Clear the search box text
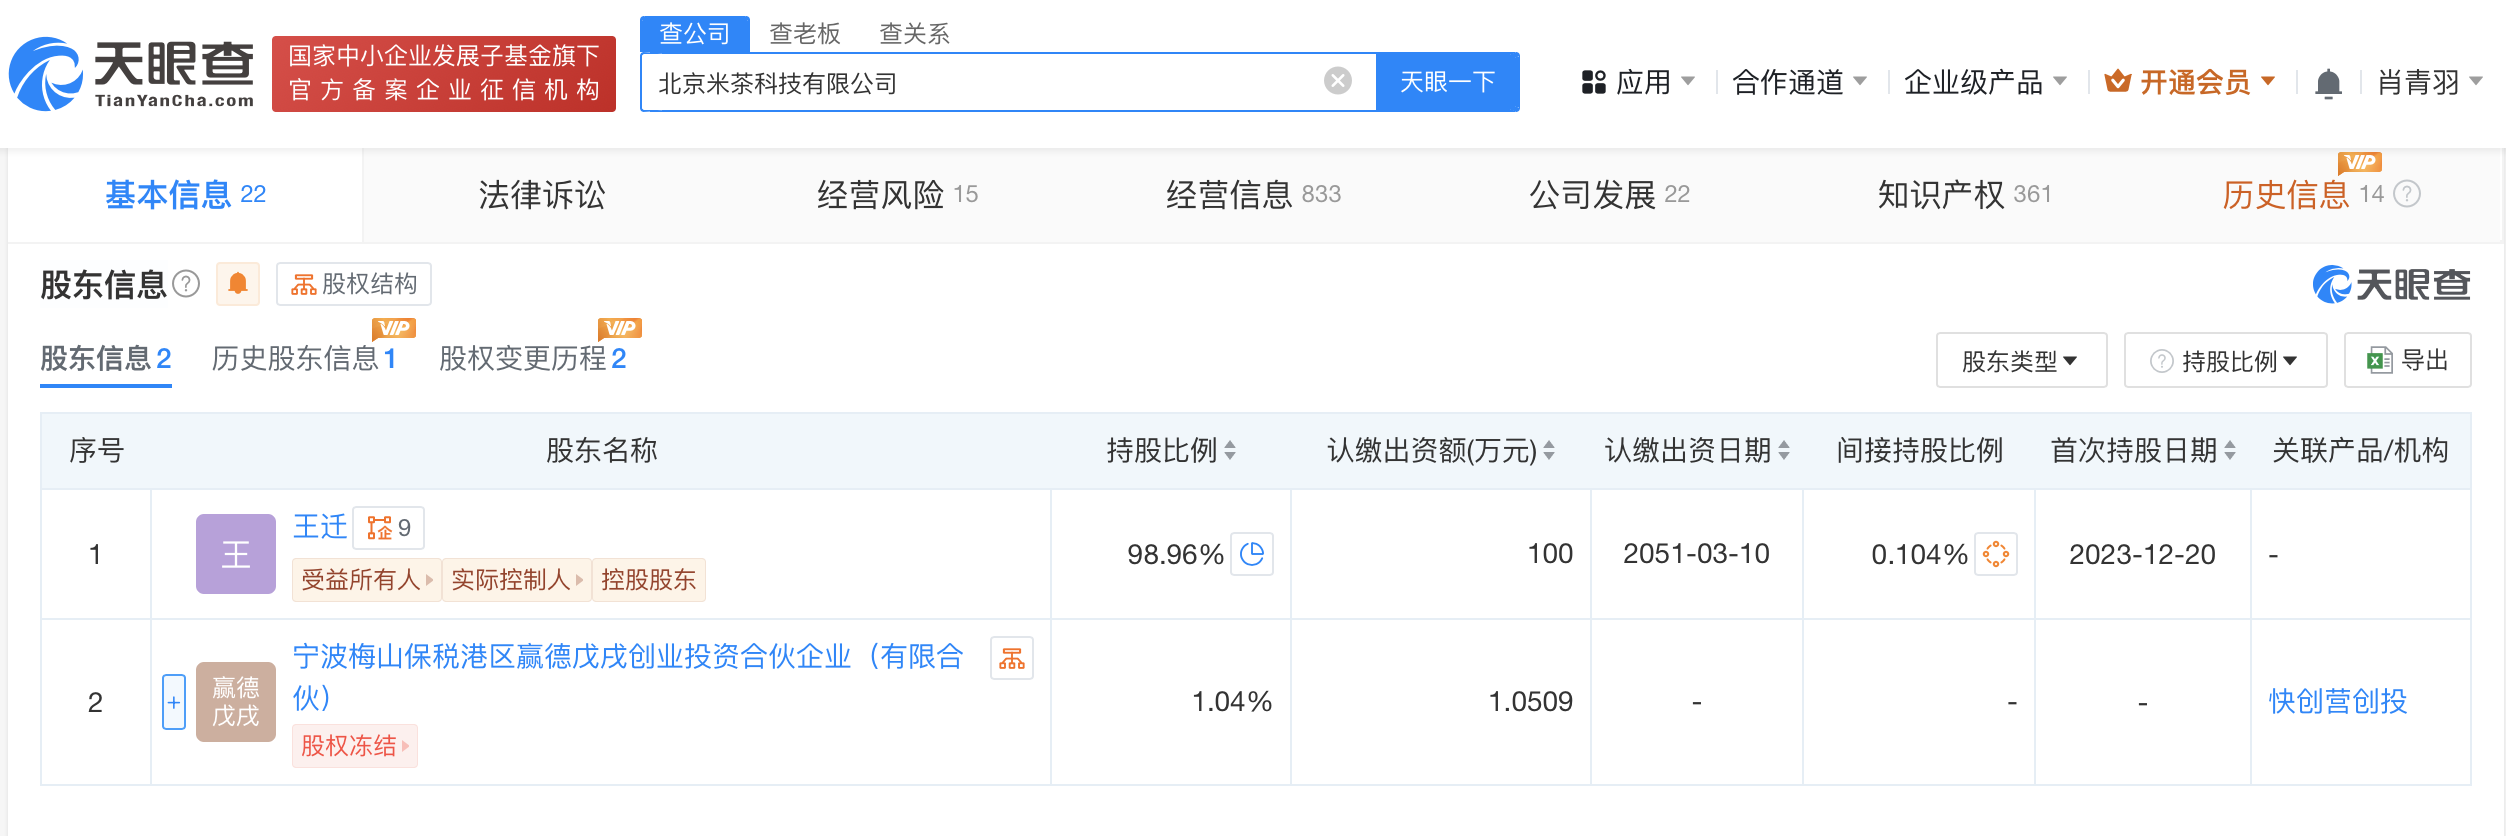 coord(1337,81)
